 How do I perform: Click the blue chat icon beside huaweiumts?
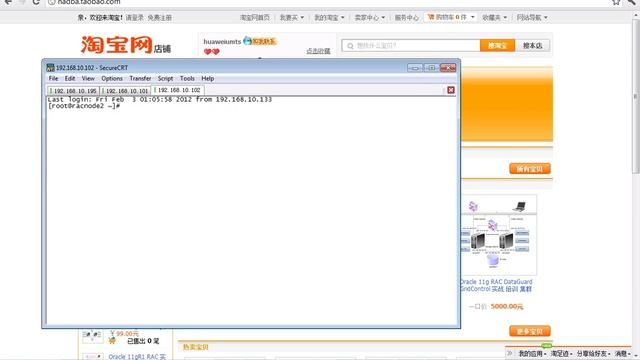(x=247, y=40)
